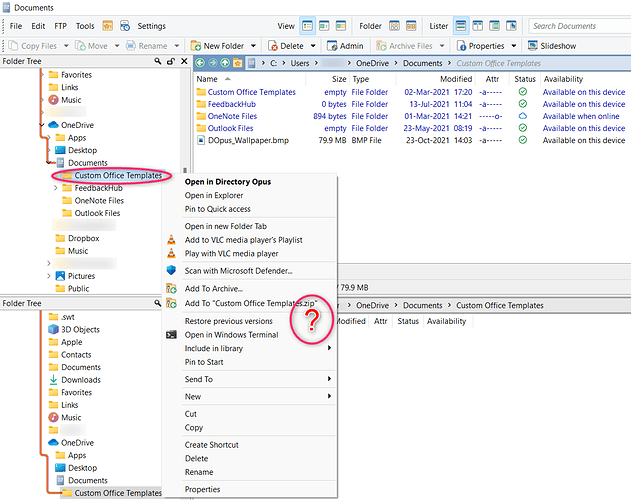
Task: Open the Archive Files dropdown arrow
Action: (442, 46)
